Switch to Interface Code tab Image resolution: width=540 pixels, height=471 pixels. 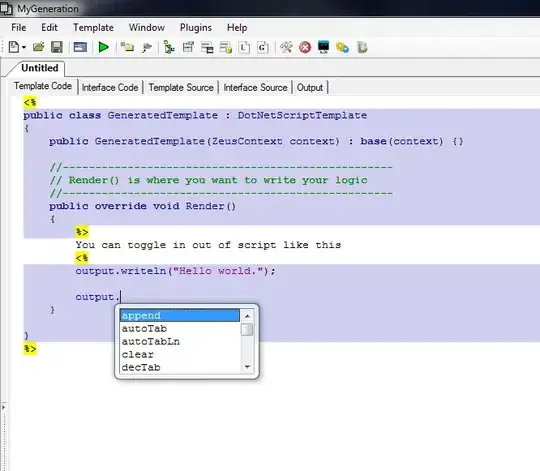coord(110,87)
